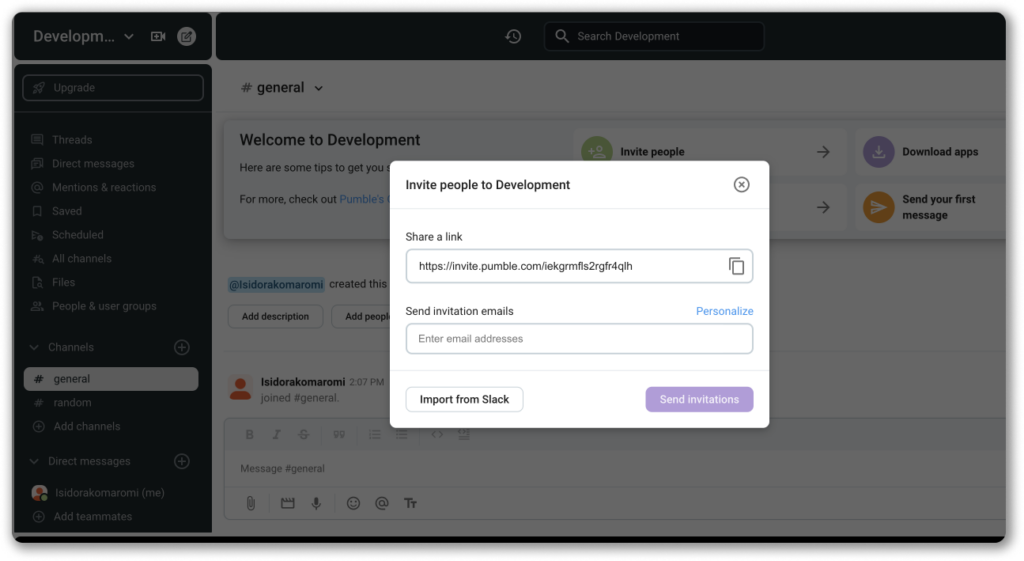This screenshot has height=561, width=1024.
Task: Toggle italic formatting in editor
Action: (276, 435)
